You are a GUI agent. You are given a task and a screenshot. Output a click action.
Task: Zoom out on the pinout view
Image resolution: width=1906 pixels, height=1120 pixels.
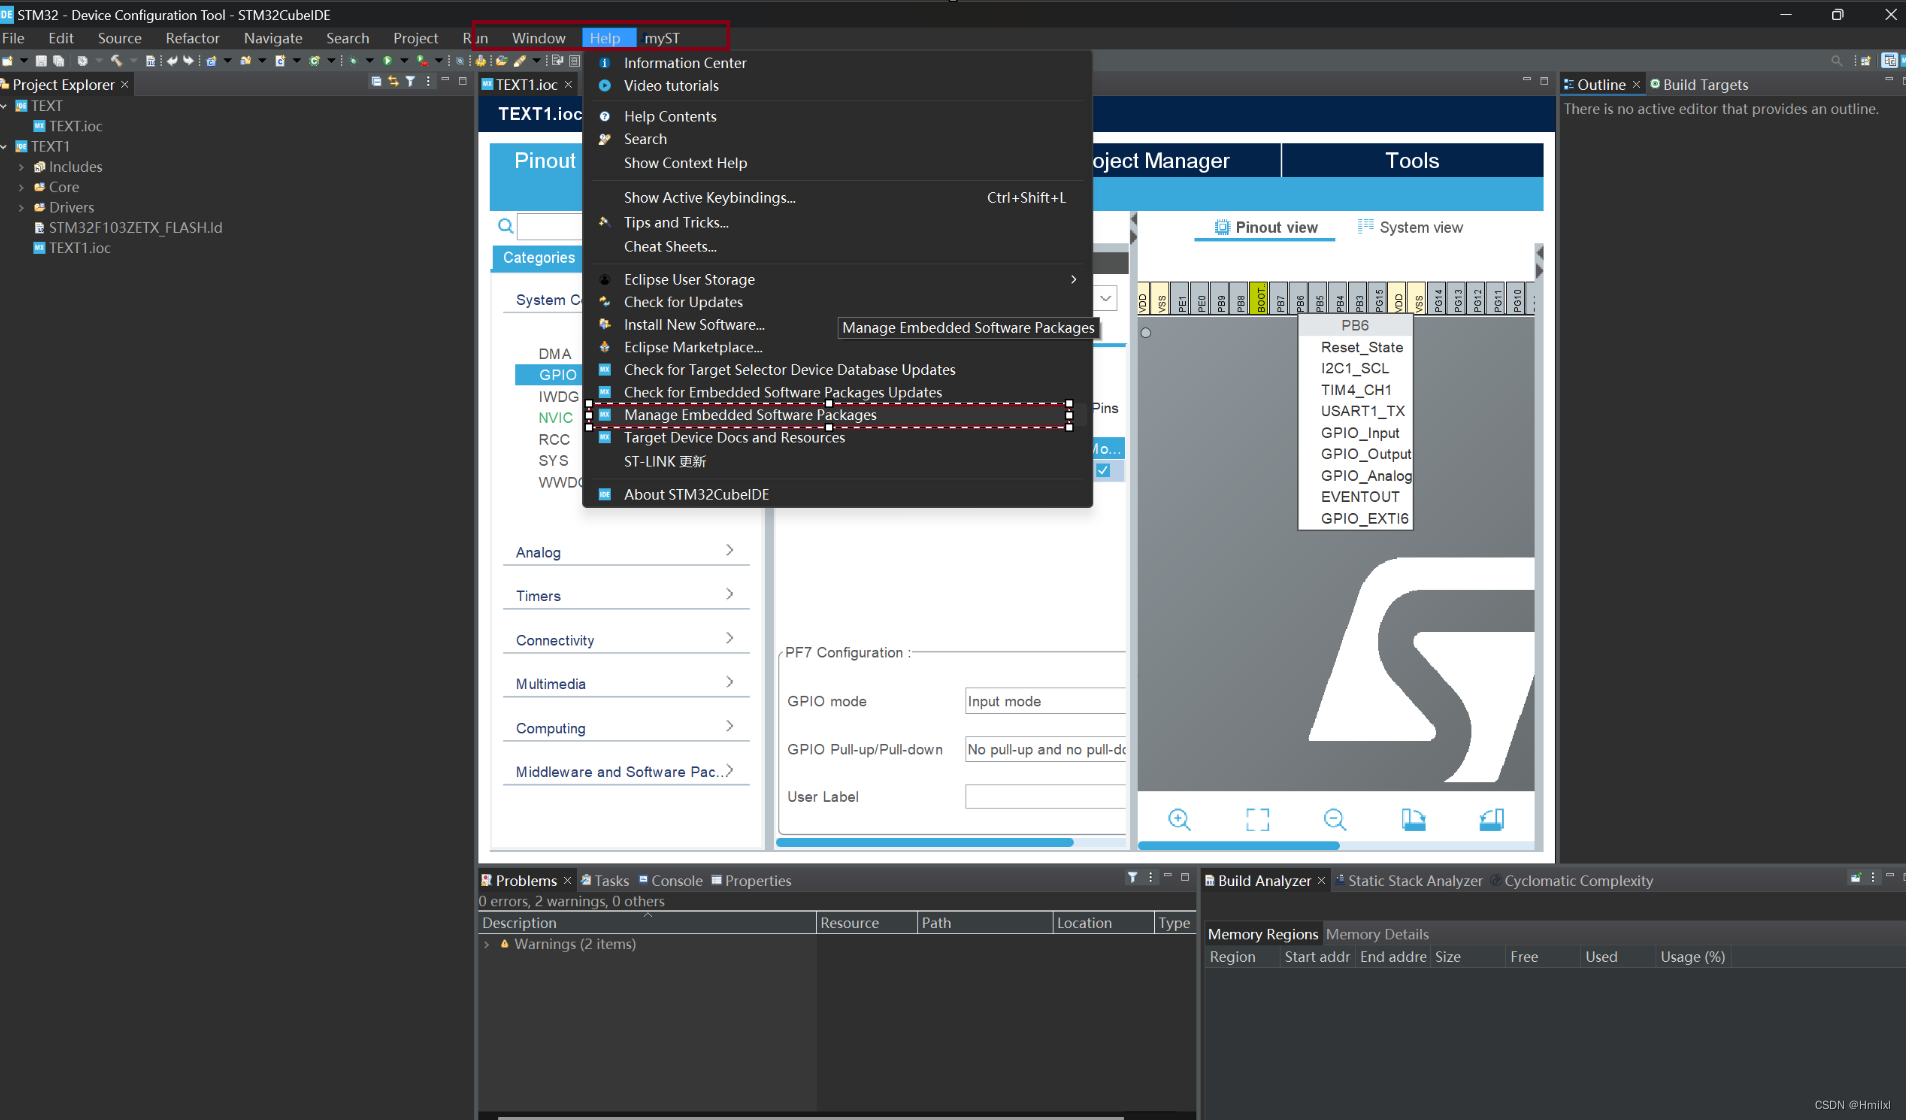click(x=1335, y=820)
